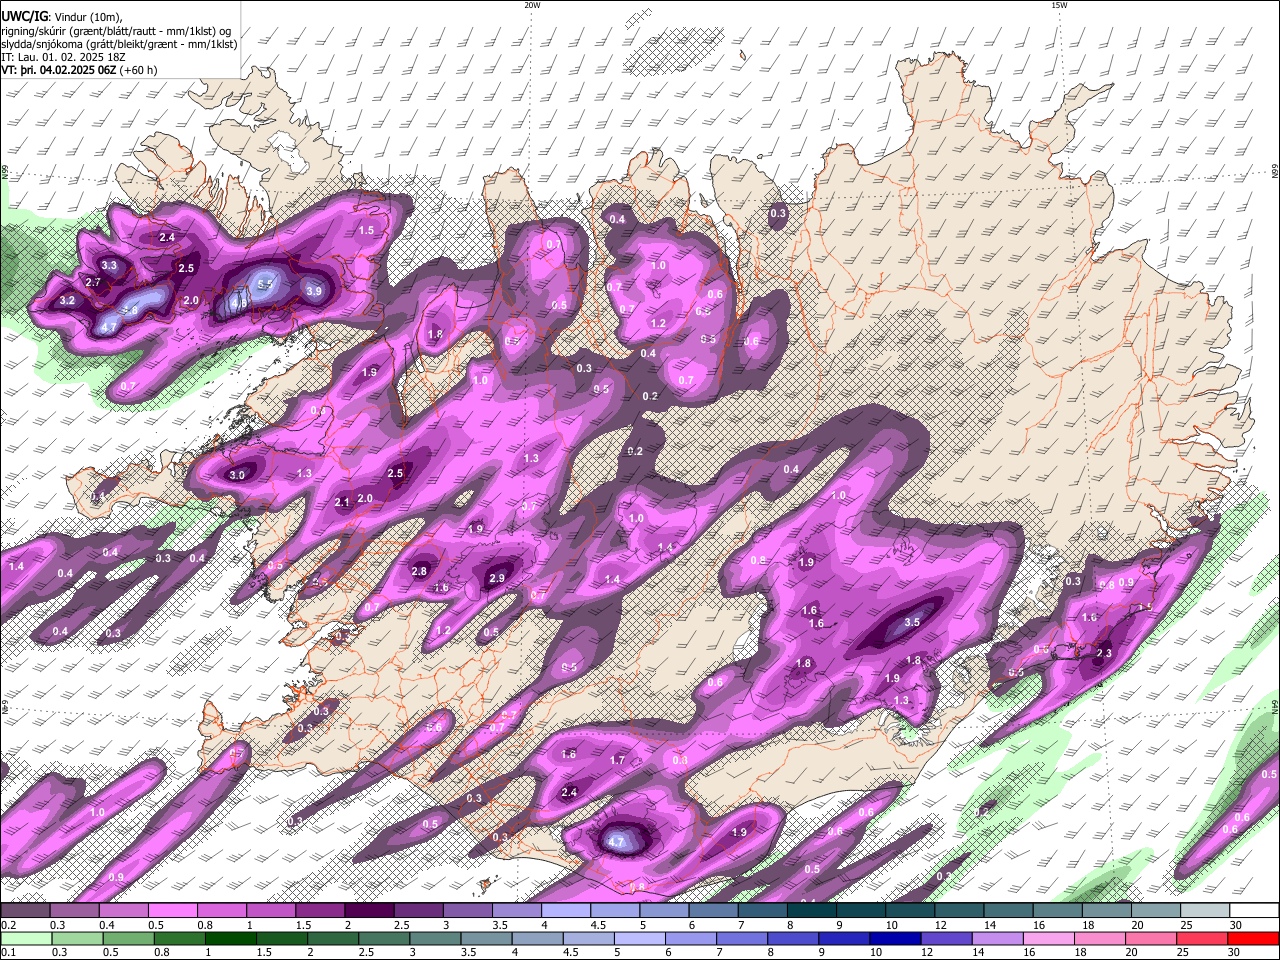Click the '3.0' value label on the map
Image resolution: width=1280 pixels, height=960 pixels.
pyautogui.click(x=237, y=475)
